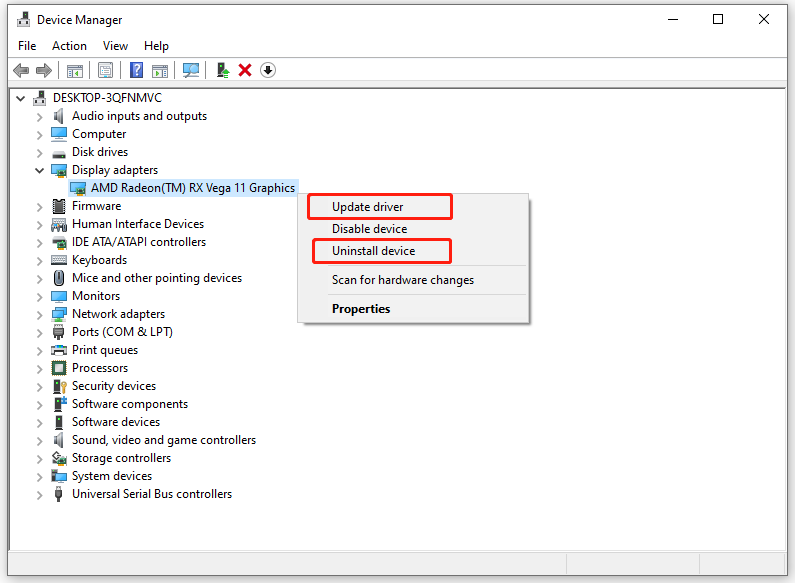Open the File menu
This screenshot has width=795, height=583.
tap(27, 46)
